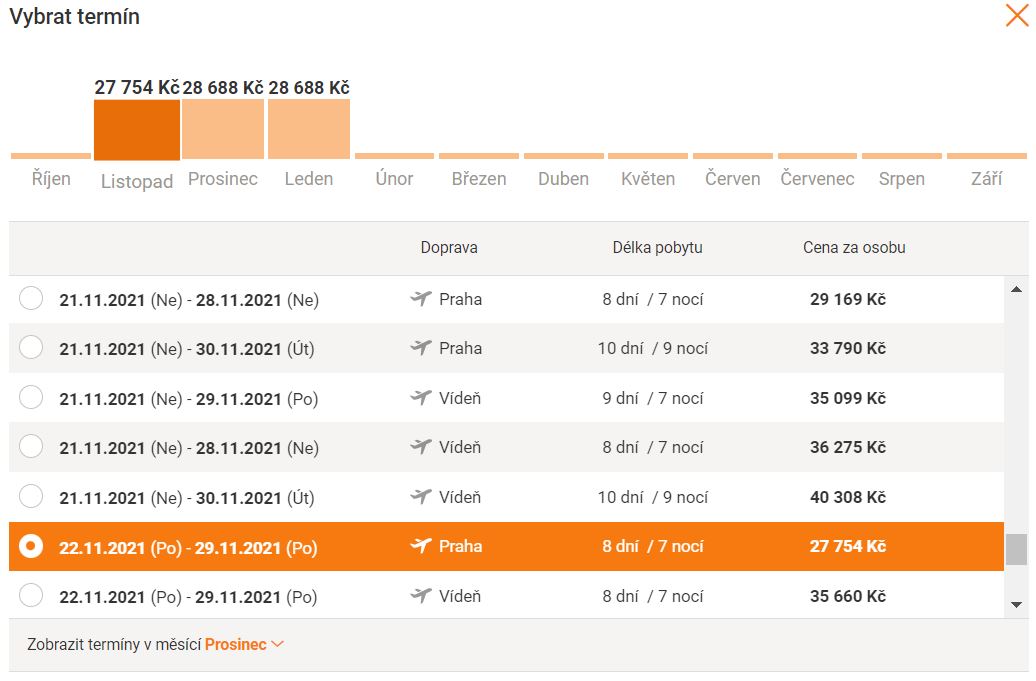
Task: Click plane icon in highlighted 27 754 Kč row
Action: [x=421, y=546]
